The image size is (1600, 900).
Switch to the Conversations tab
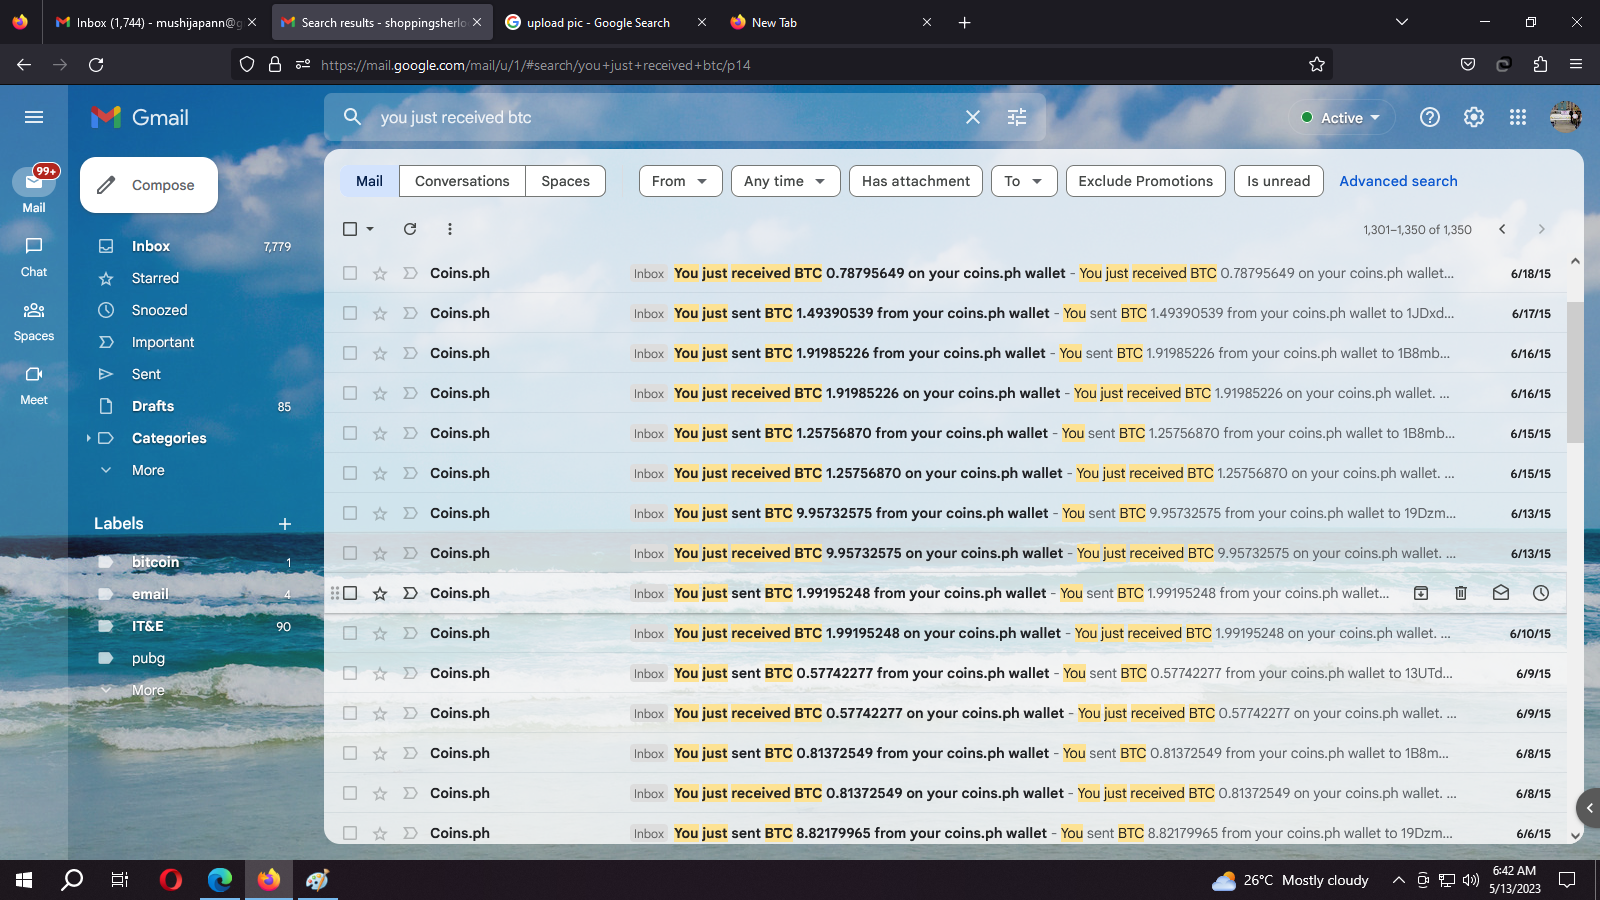pos(462,181)
